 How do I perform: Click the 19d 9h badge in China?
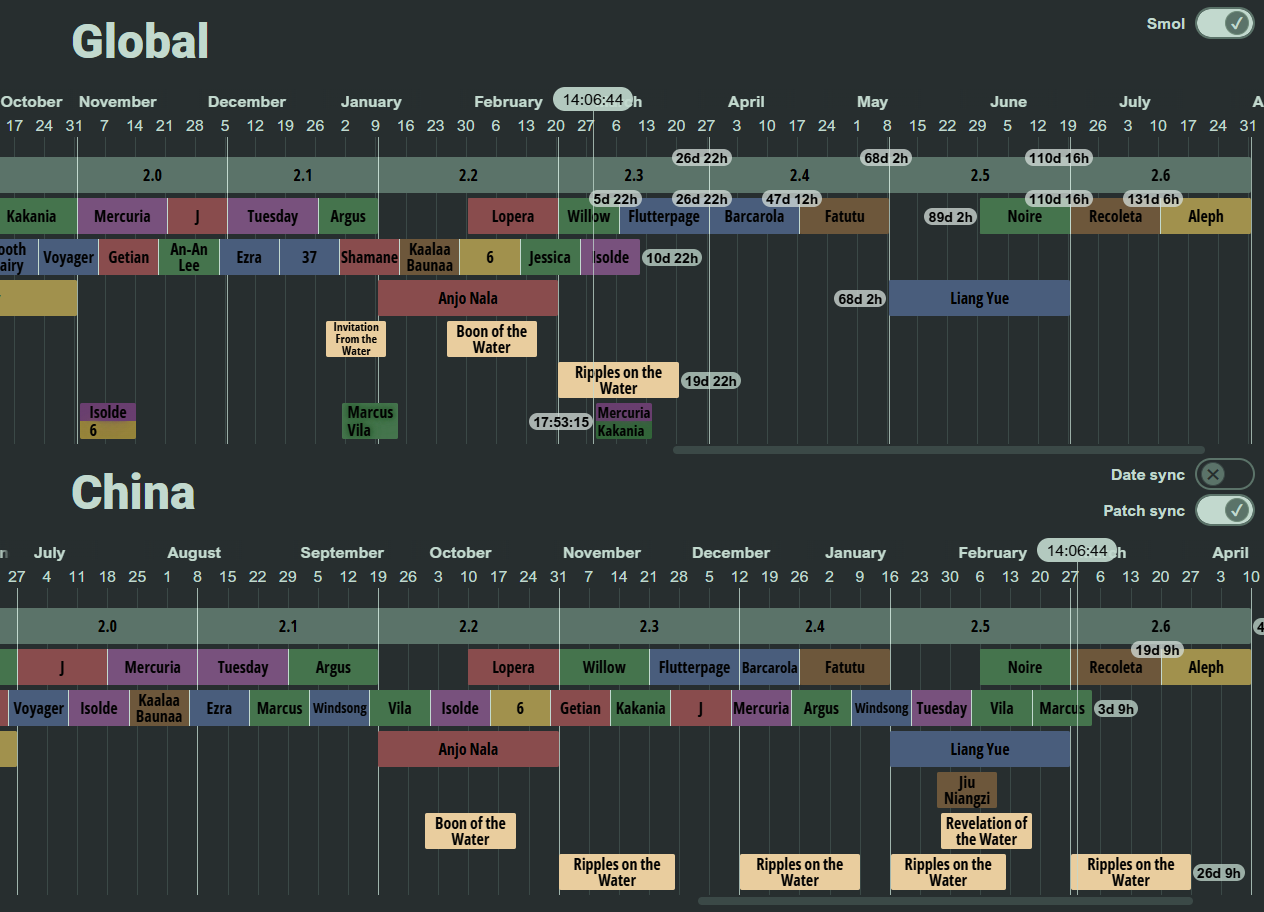[1159, 650]
